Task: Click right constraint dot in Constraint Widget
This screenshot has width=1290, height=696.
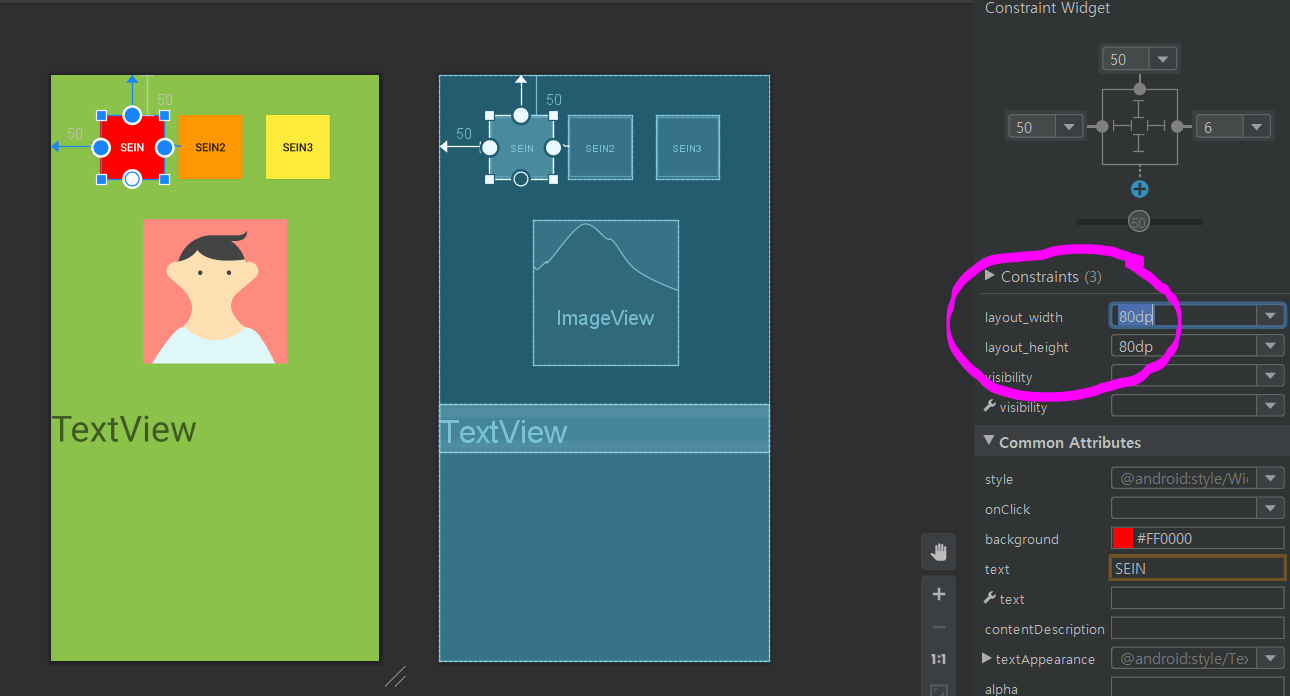Action: pos(1177,127)
